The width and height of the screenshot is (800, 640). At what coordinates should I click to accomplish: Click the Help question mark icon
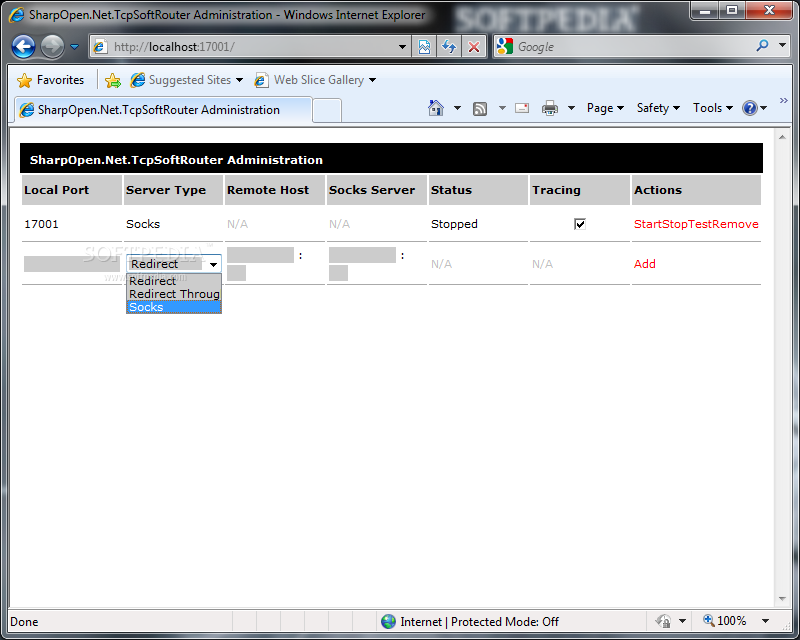[750, 108]
